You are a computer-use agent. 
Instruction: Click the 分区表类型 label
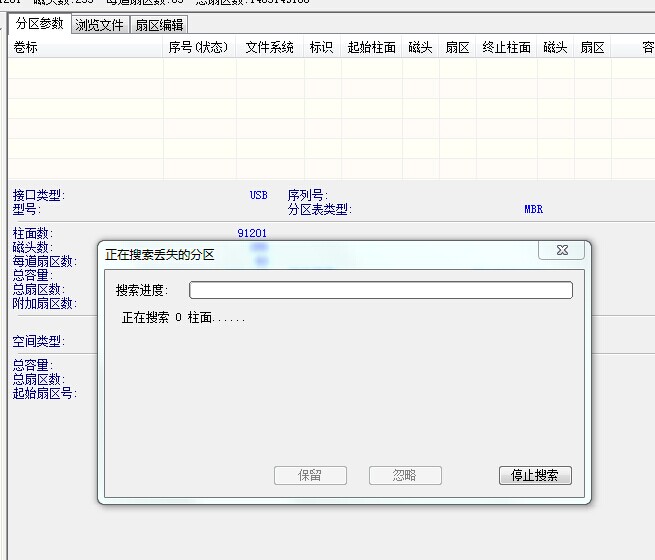click(320, 209)
